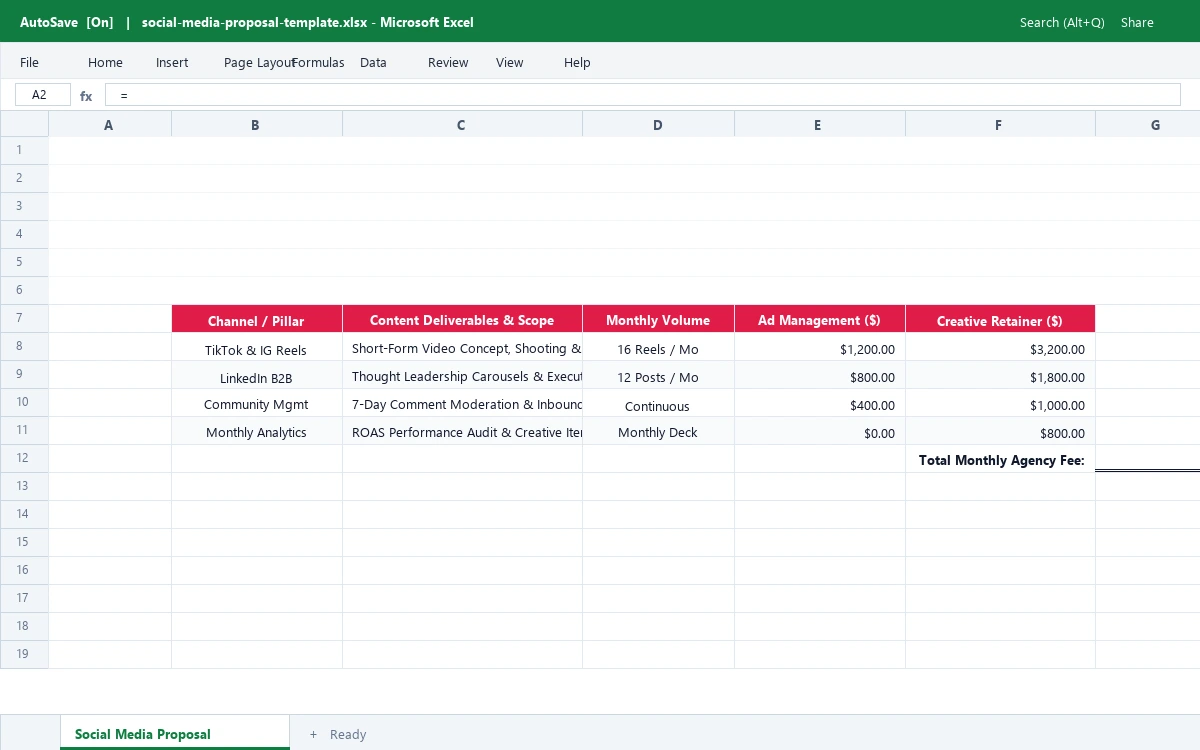The image size is (1200, 750).
Task: Click the Name Box showing A2
Action: 43,95
